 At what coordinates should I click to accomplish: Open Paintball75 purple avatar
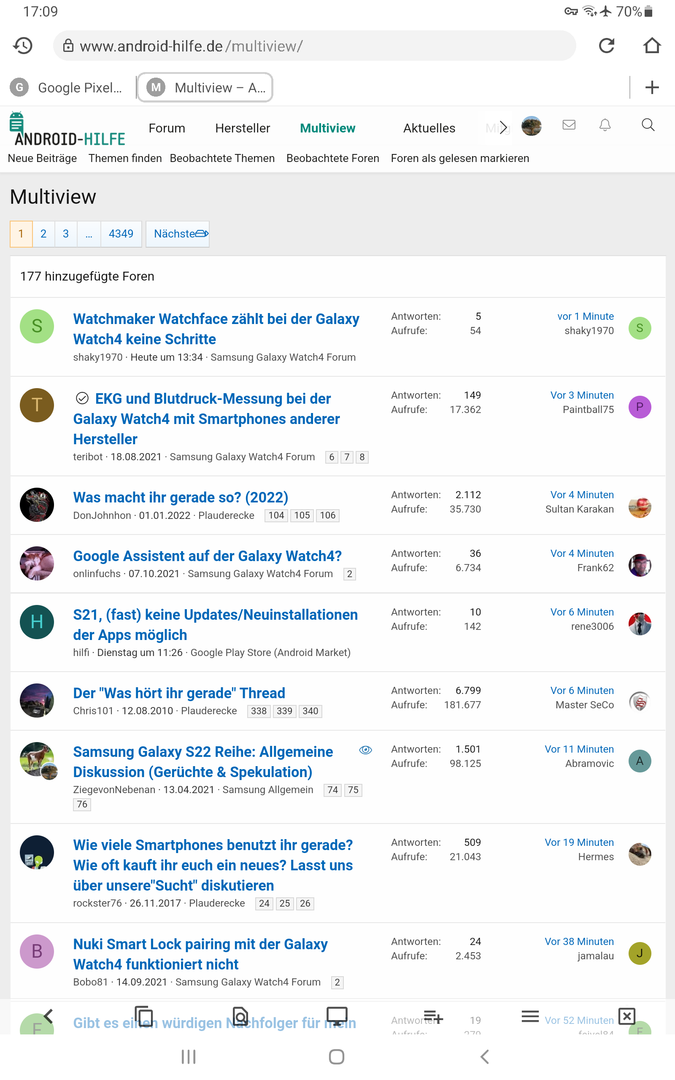640,406
